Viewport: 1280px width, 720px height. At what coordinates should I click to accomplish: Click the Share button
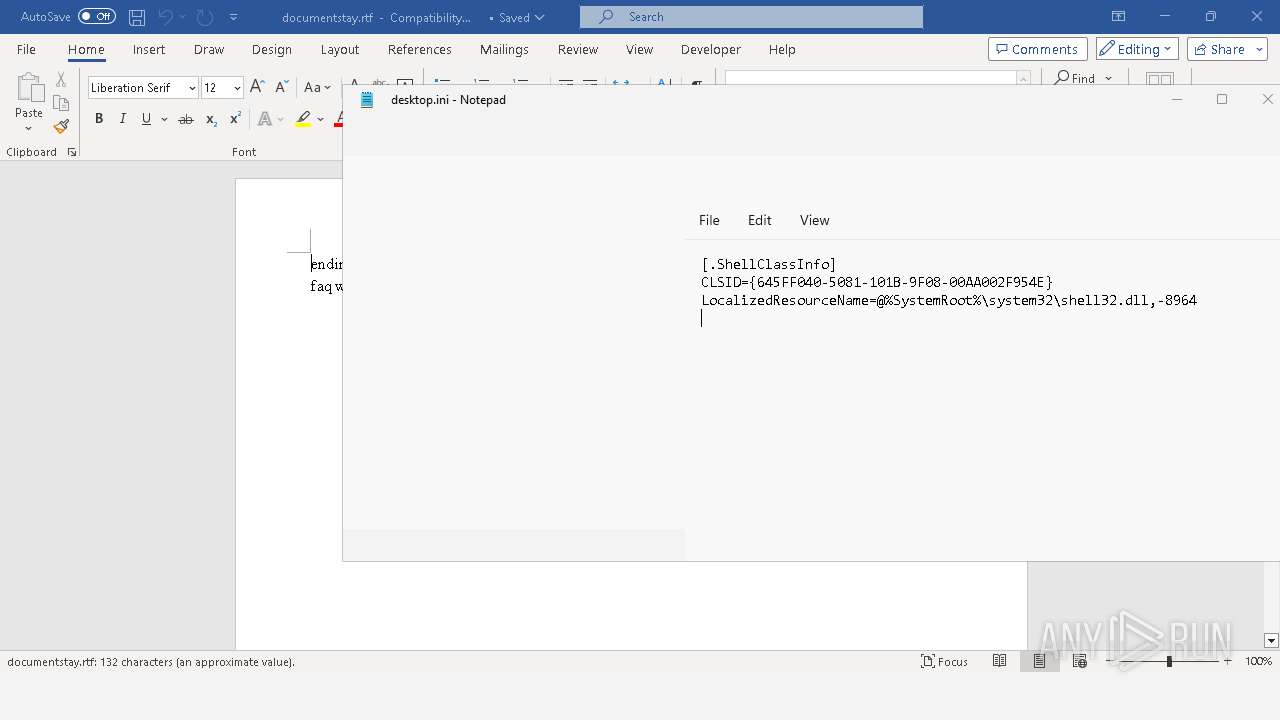[x=1218, y=49]
